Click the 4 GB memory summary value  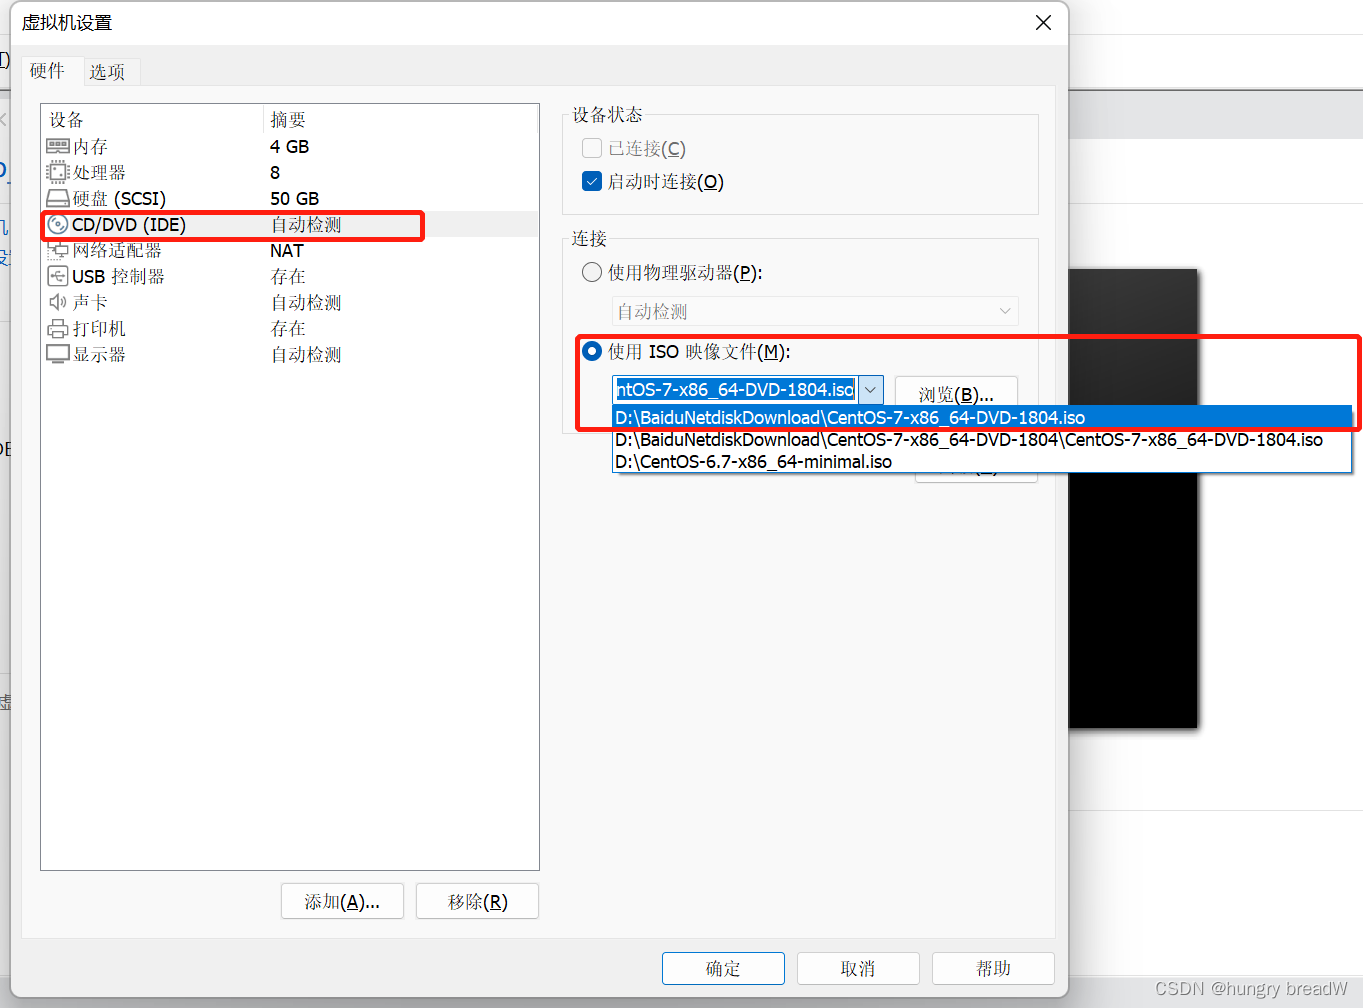point(289,146)
